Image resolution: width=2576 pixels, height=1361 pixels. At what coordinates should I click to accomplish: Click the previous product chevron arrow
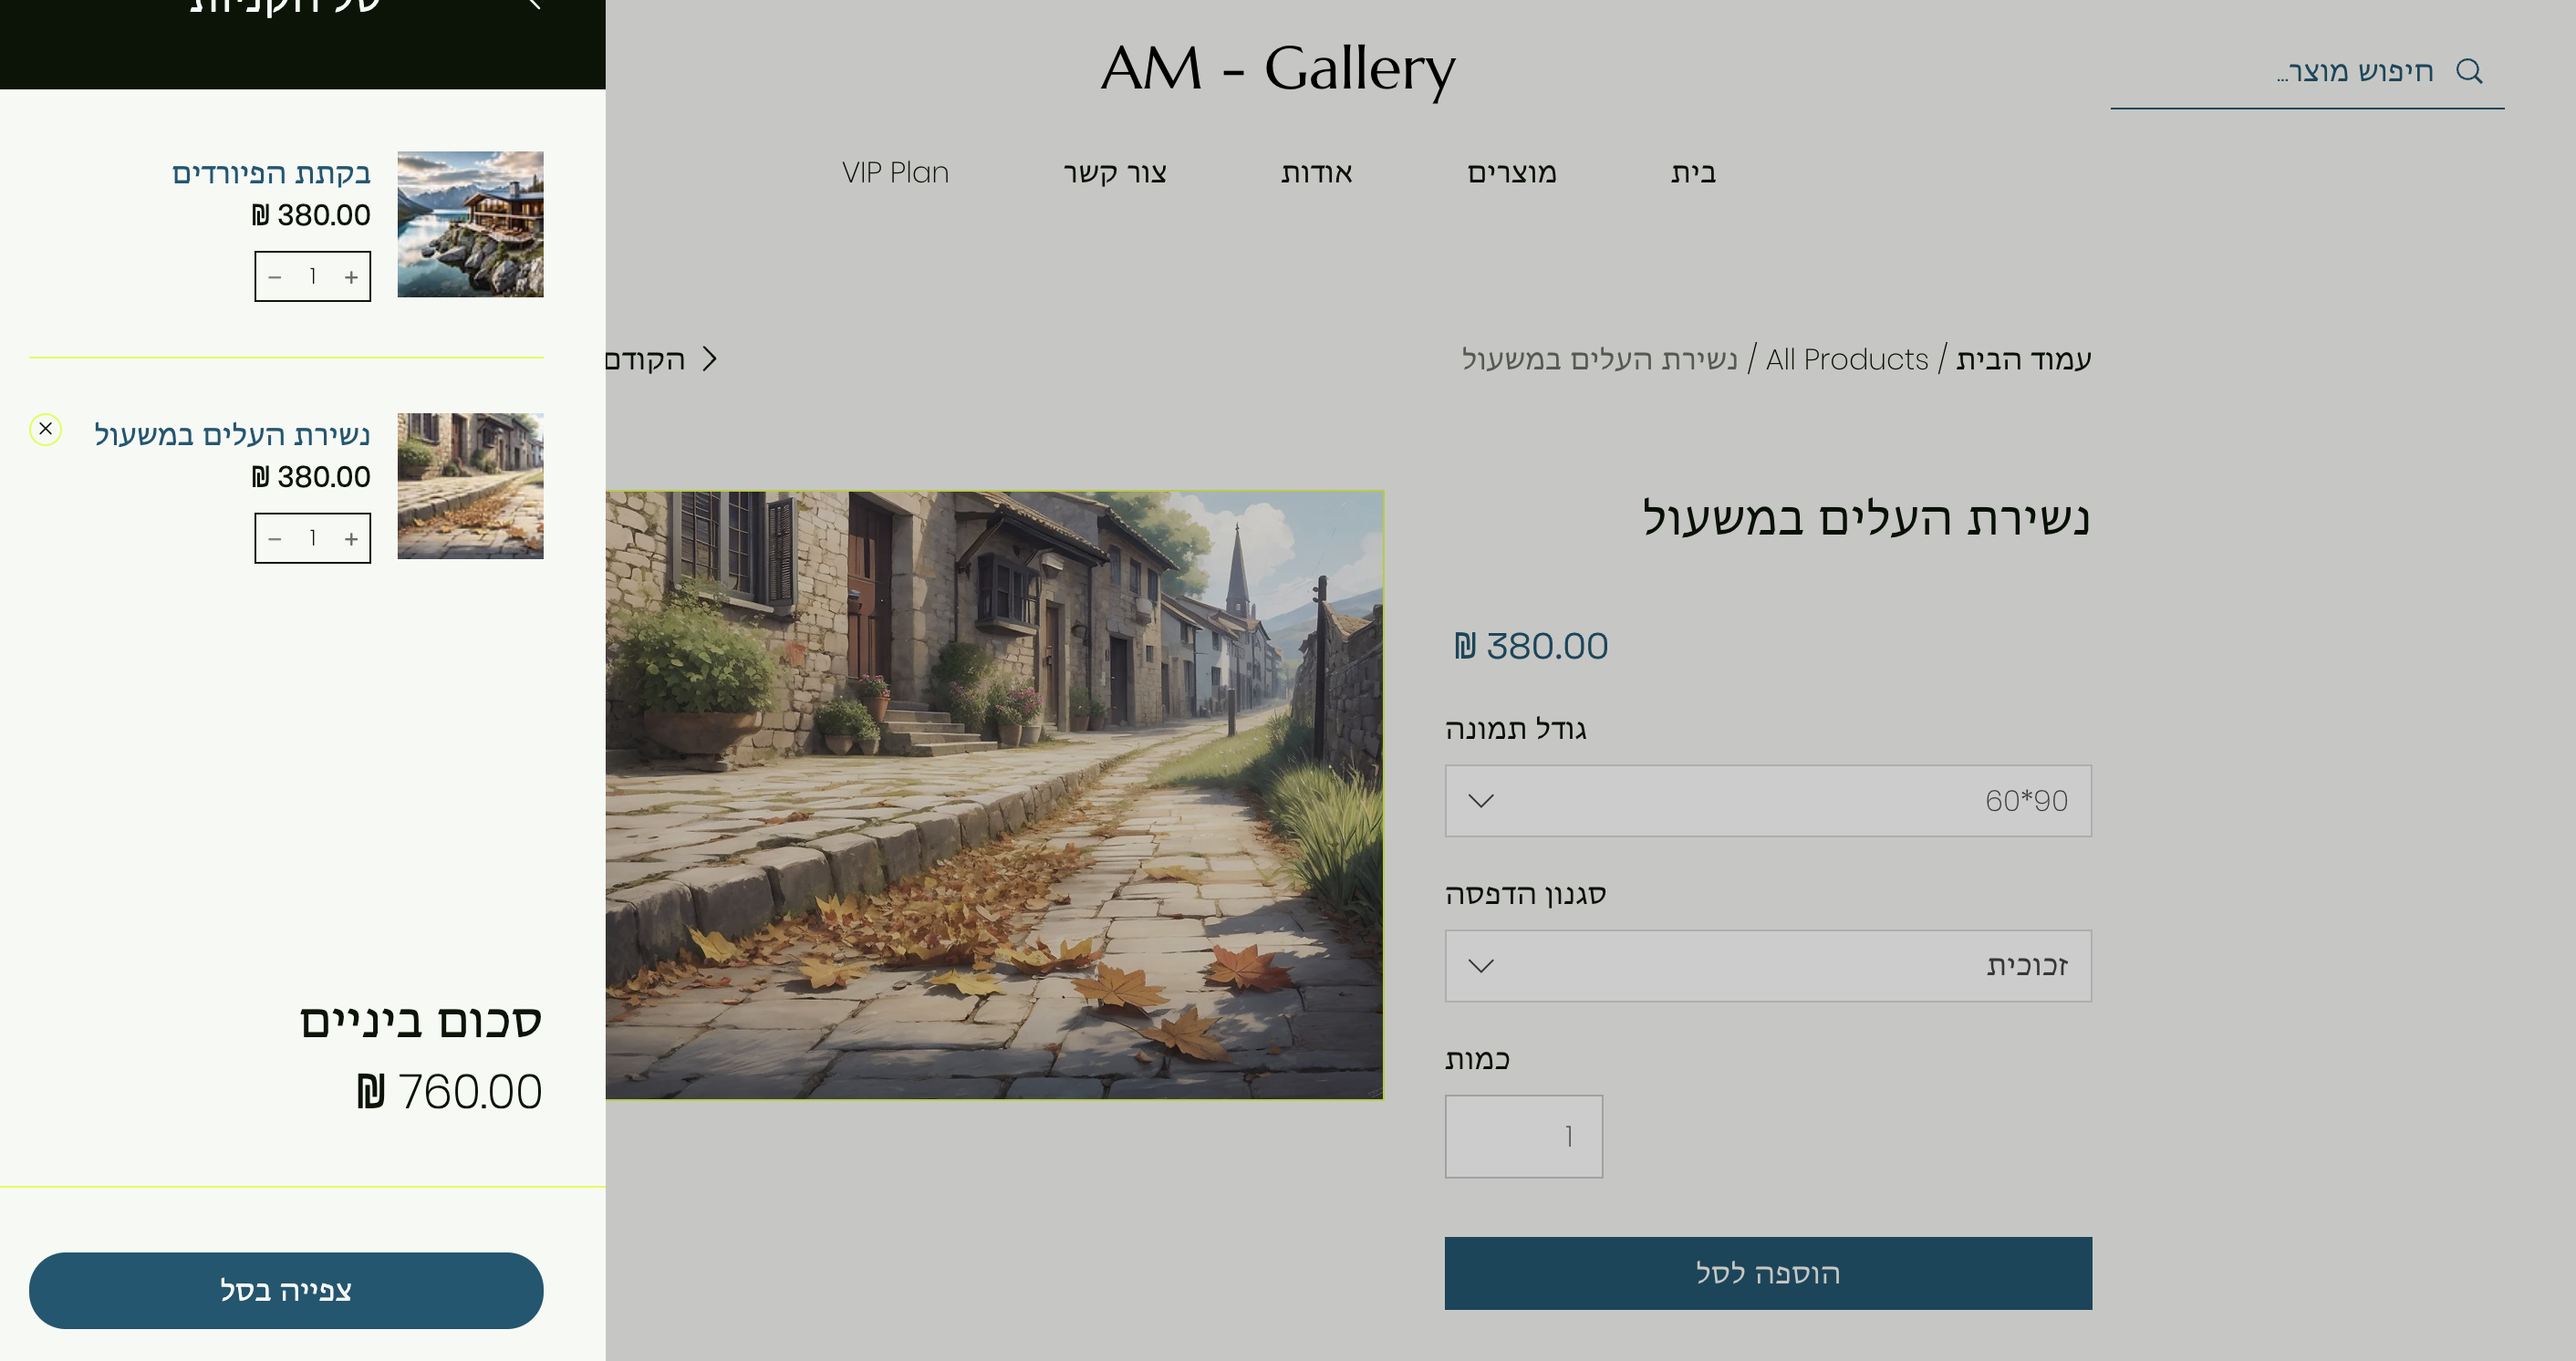pos(709,359)
